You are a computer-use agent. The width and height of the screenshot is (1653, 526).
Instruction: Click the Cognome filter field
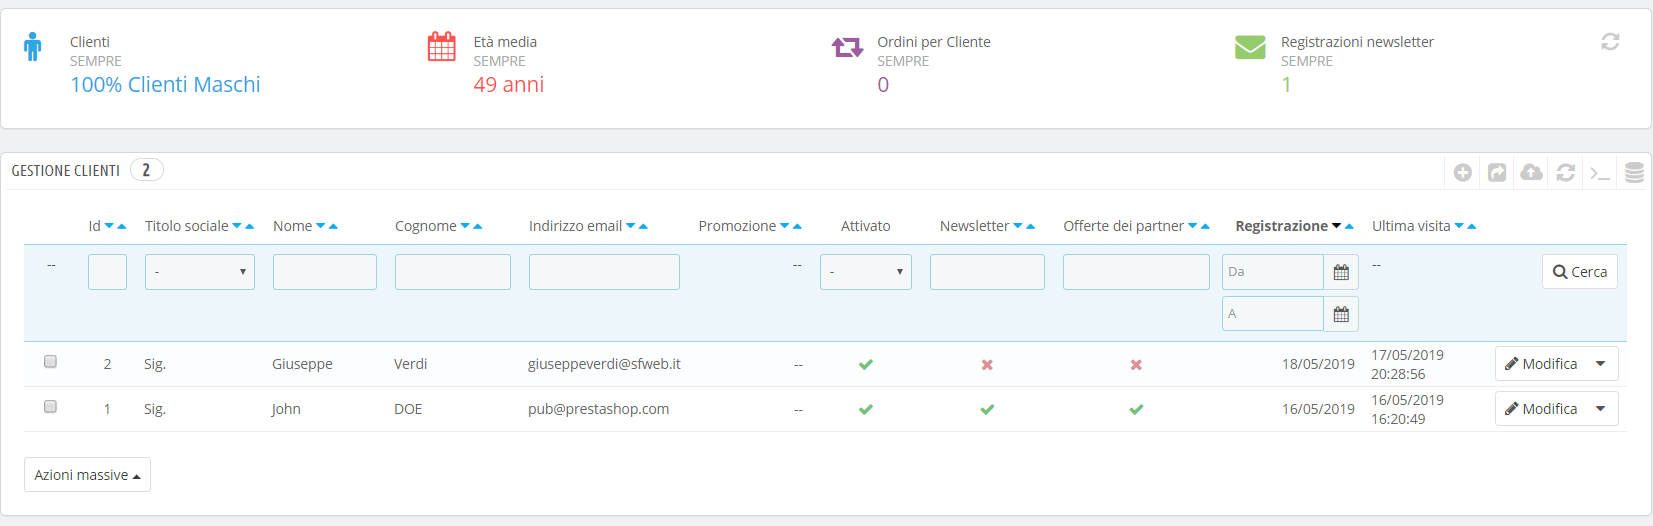tap(453, 272)
